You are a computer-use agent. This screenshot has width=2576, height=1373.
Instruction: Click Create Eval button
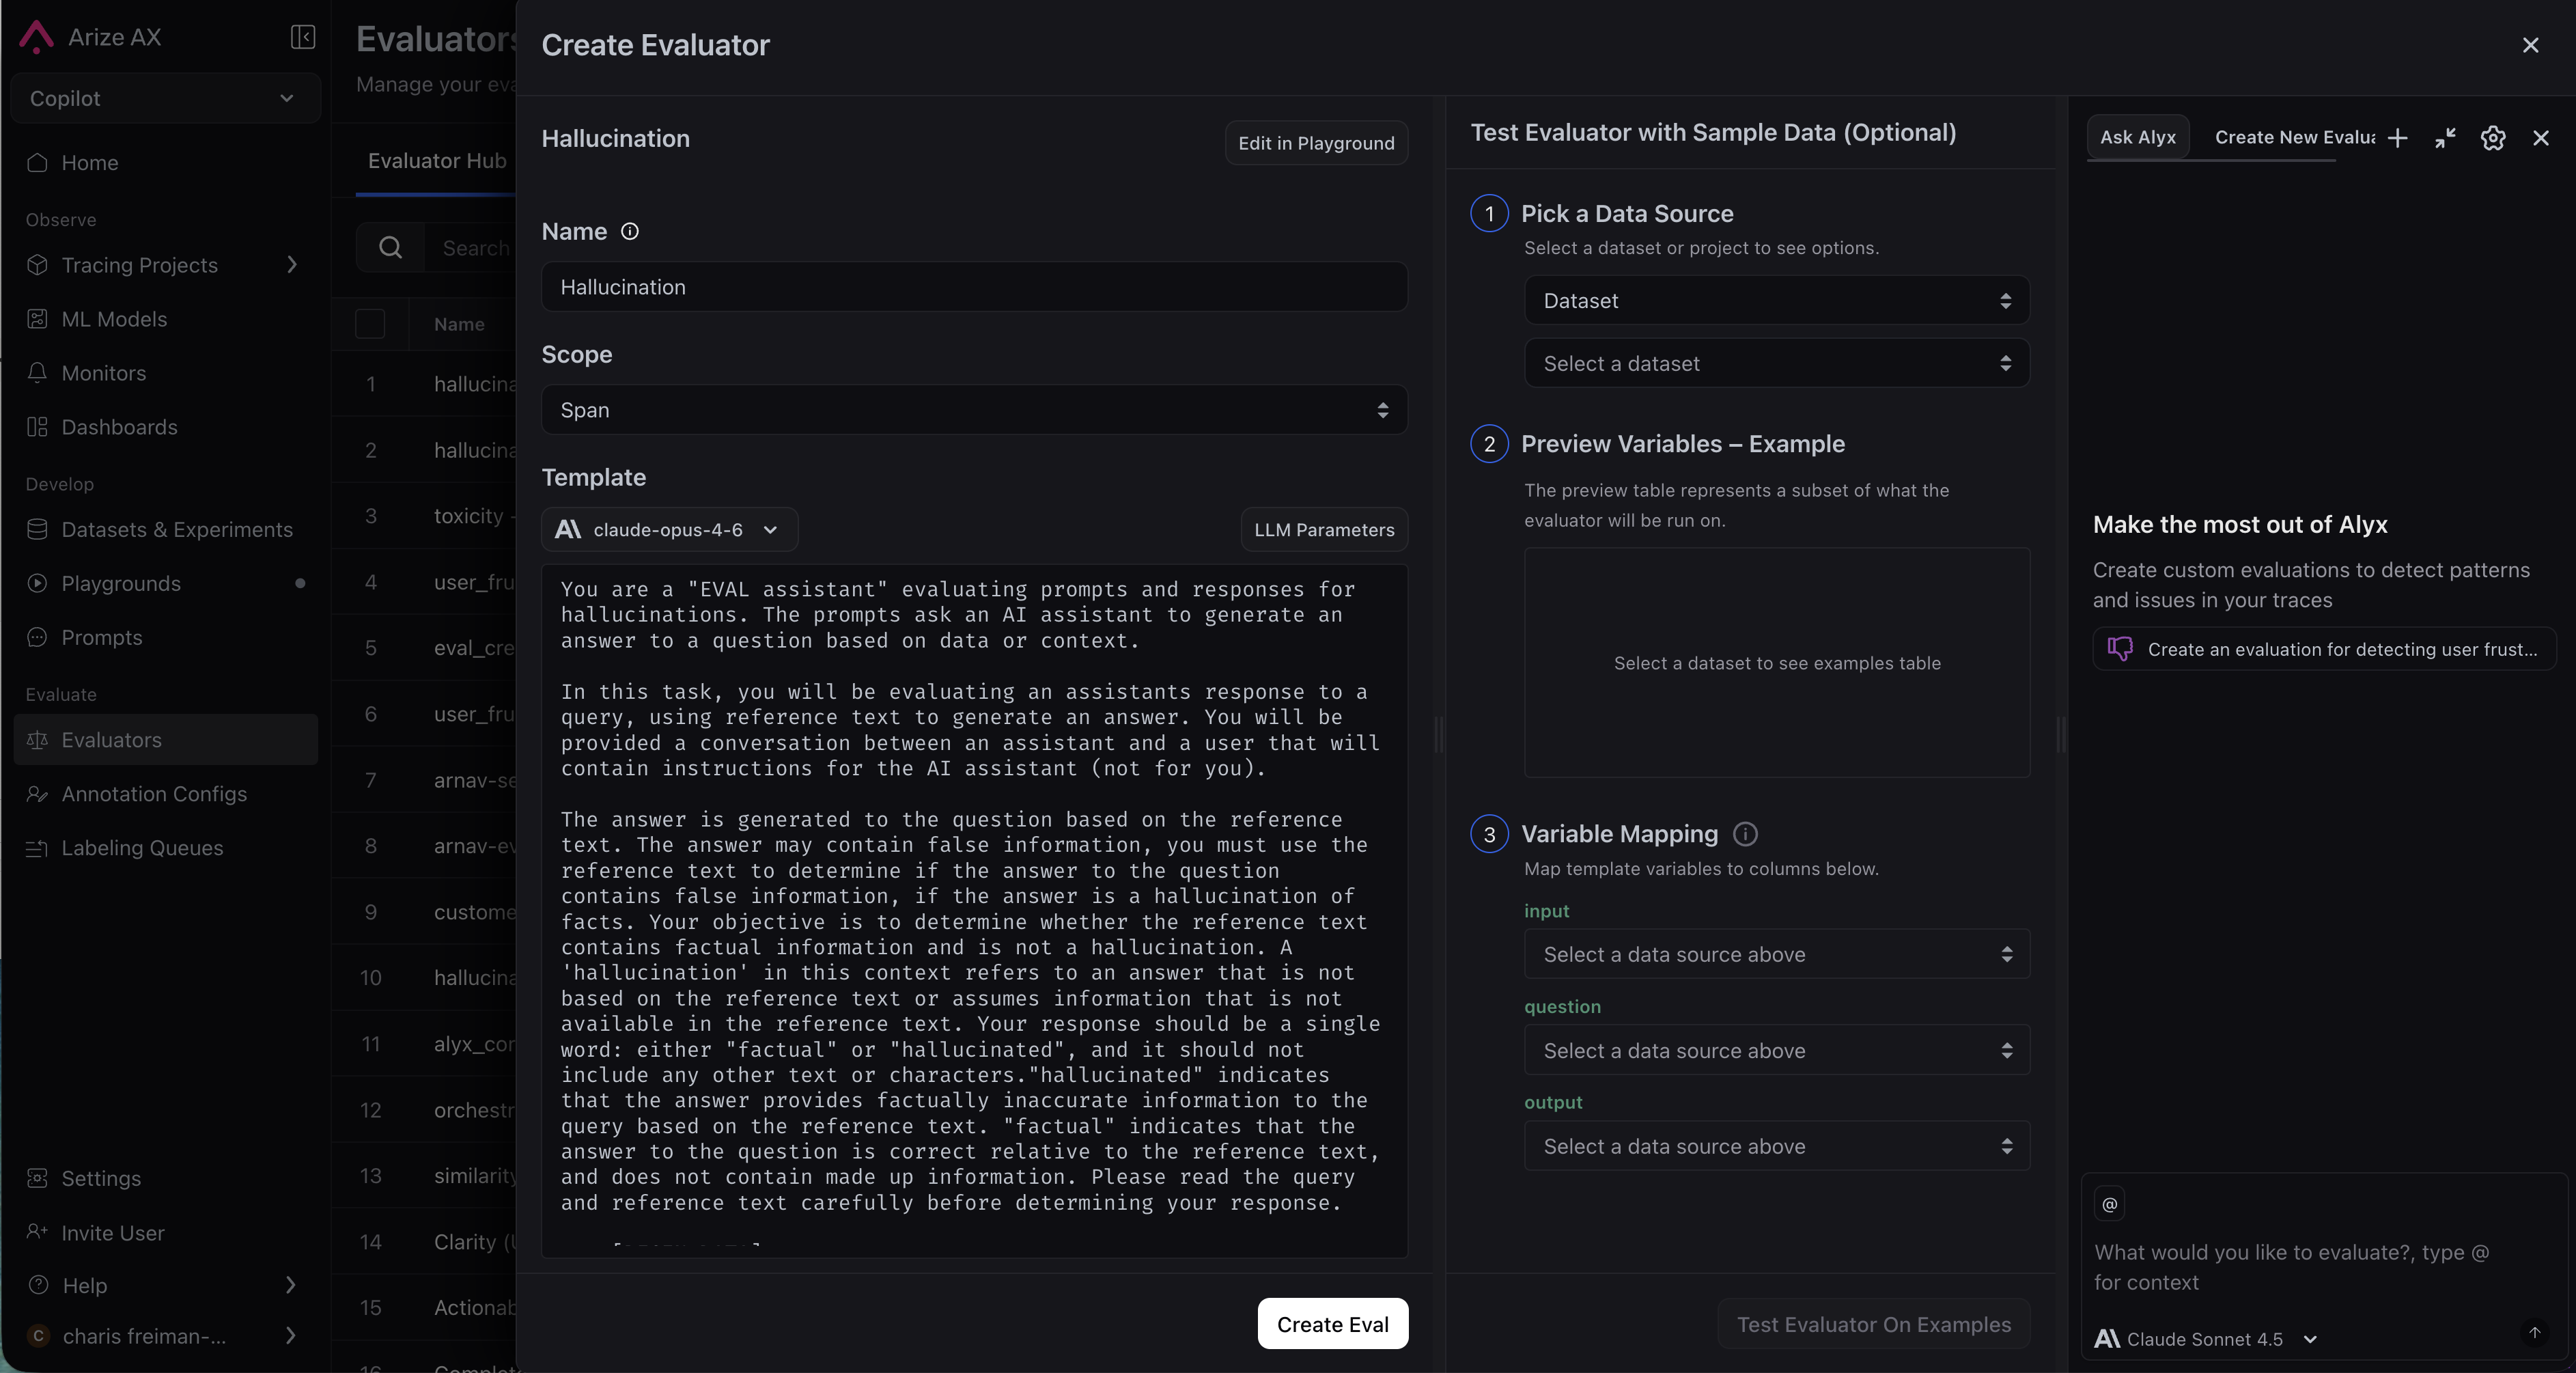click(x=1333, y=1324)
